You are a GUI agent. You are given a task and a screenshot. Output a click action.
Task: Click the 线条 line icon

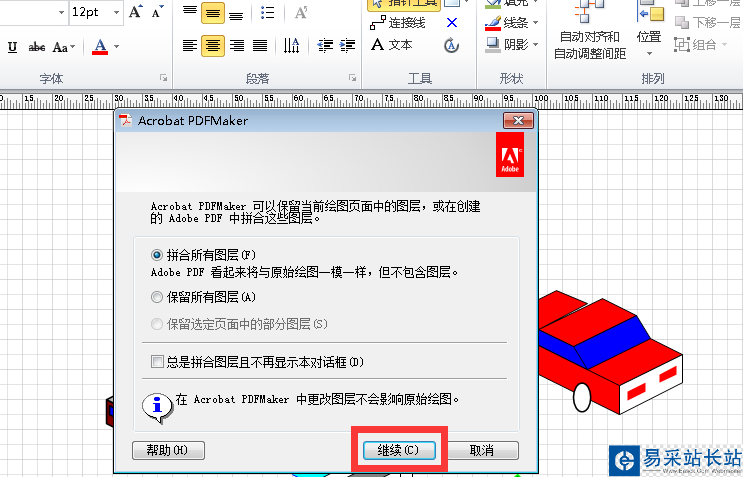(493, 22)
